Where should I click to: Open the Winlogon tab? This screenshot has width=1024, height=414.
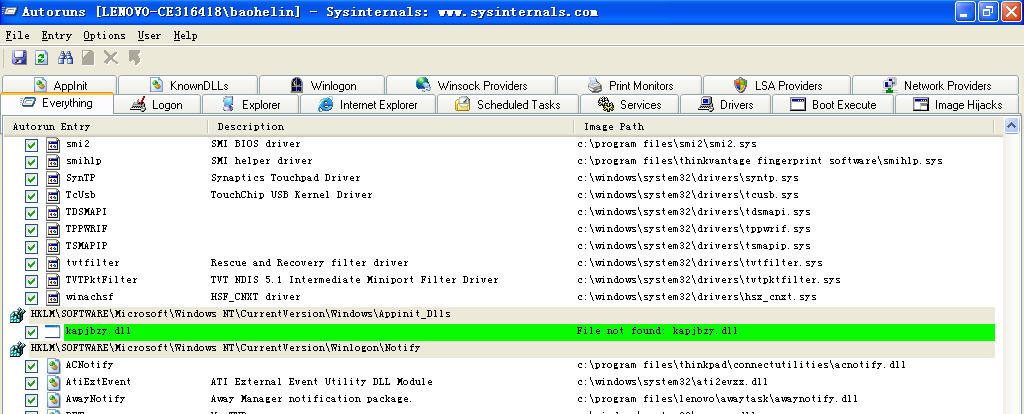click(323, 86)
